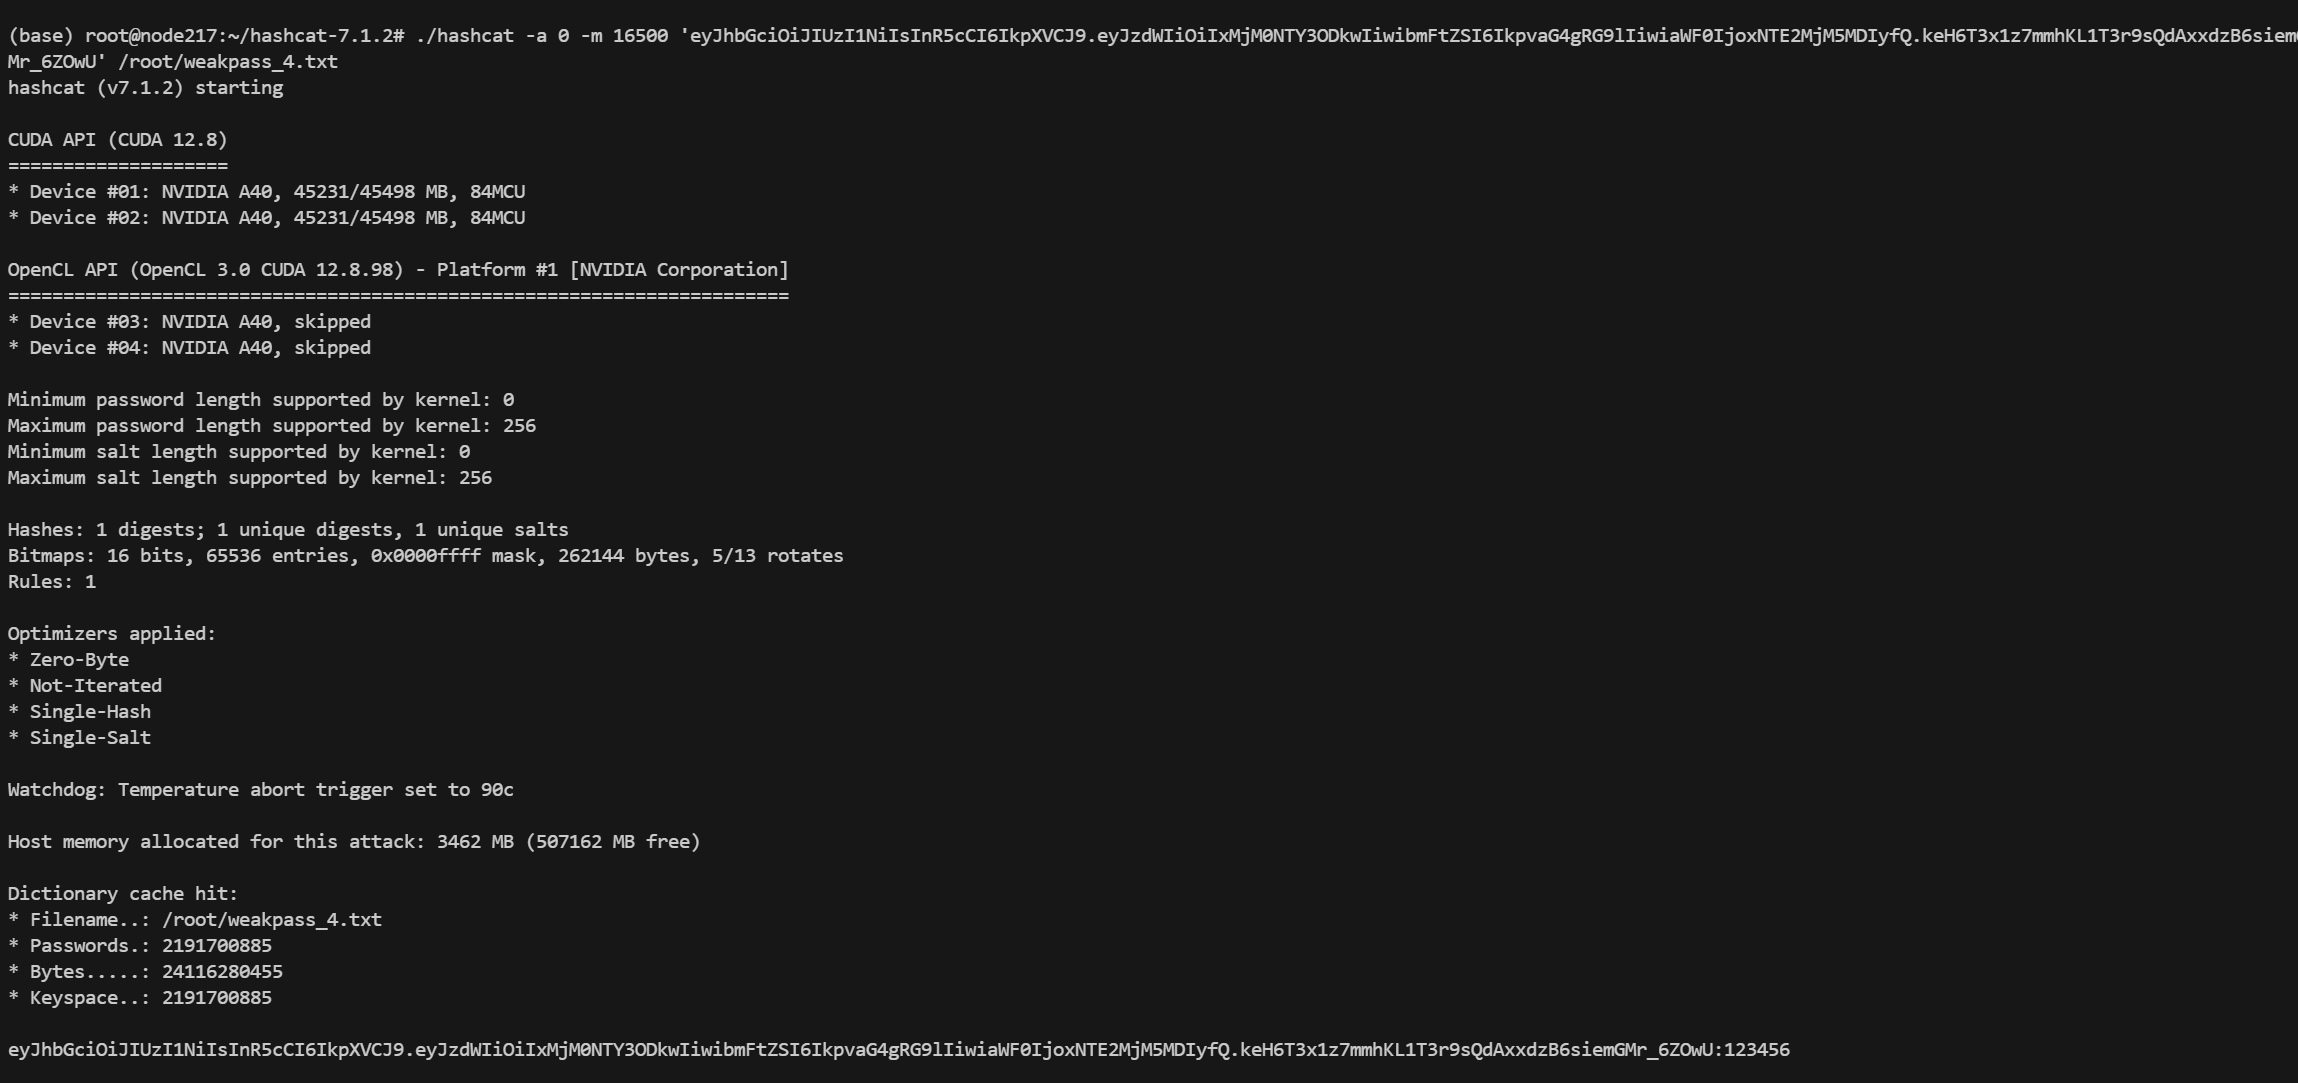Click the /root/weakpass_4.txt argument in the command
This screenshot has height=1083, width=2298.
point(228,62)
